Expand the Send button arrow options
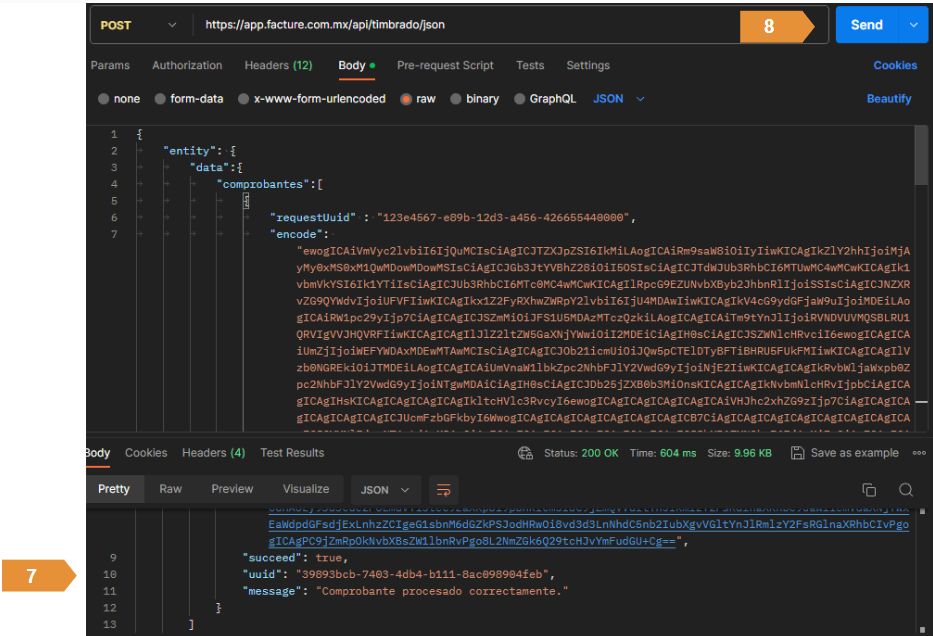933x636 pixels. [913, 26]
